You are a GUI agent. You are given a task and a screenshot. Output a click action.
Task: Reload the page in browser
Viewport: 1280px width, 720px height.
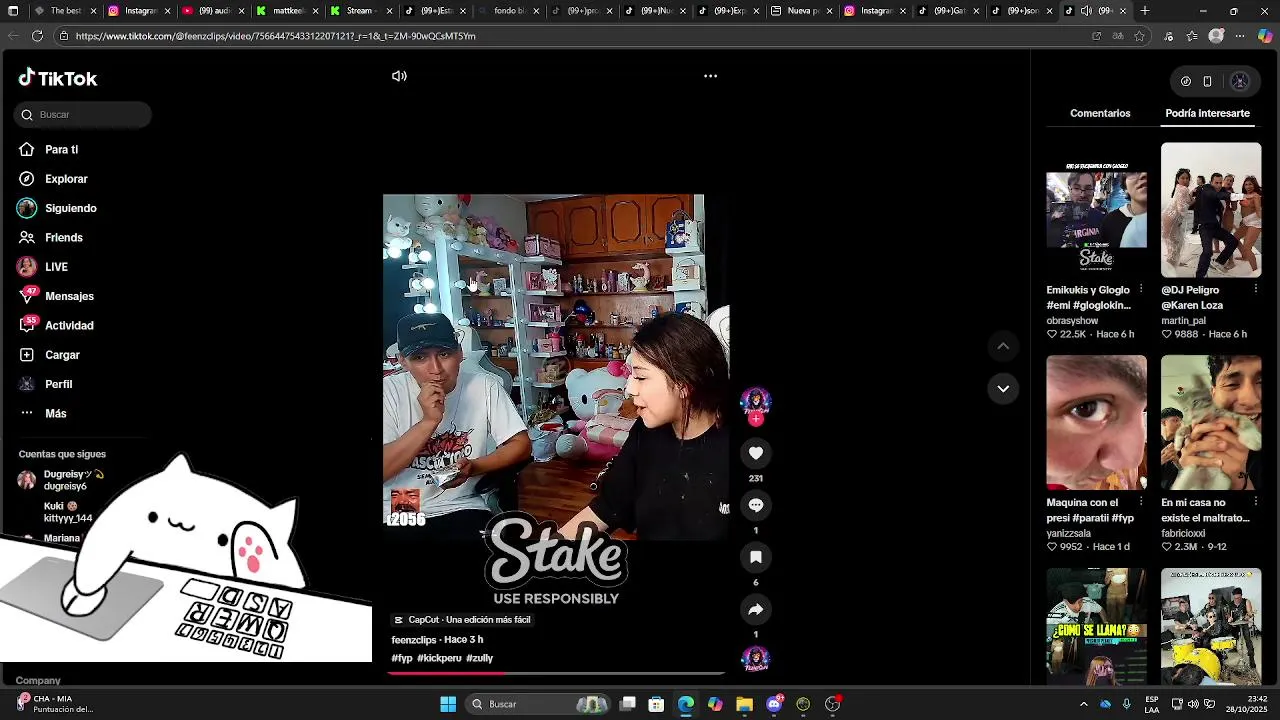click(x=37, y=36)
